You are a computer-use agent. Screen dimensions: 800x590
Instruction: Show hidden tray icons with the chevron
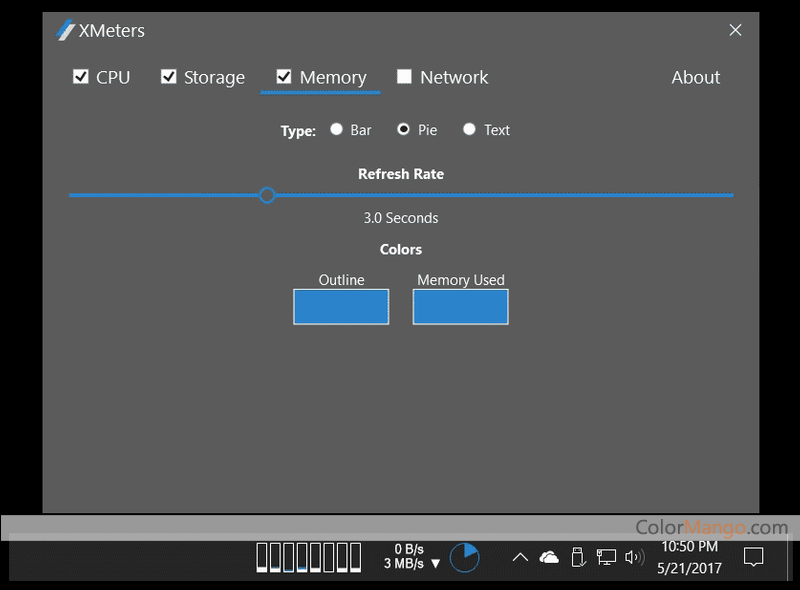520,557
